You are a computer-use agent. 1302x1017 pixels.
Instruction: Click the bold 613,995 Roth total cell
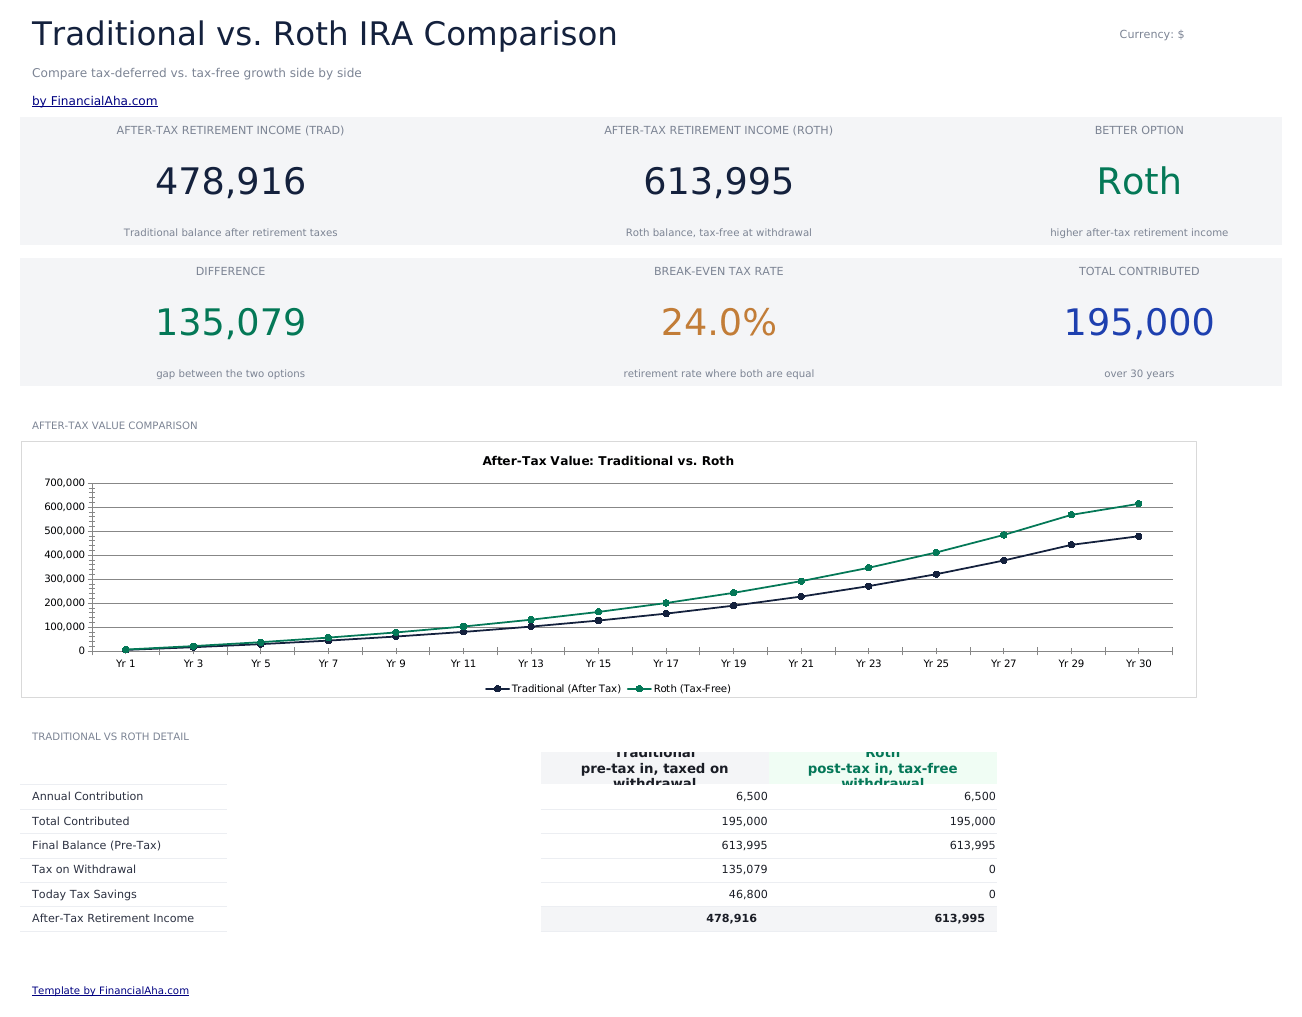(x=883, y=918)
